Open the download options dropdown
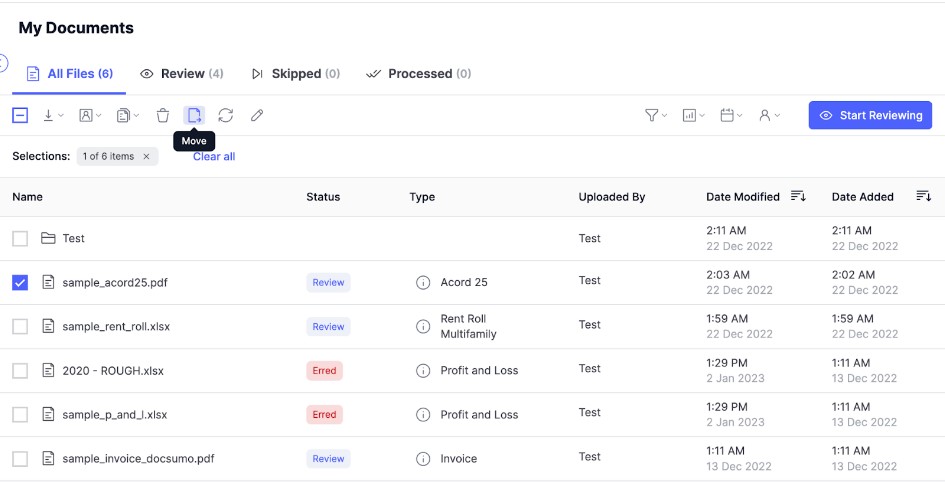 [53, 116]
